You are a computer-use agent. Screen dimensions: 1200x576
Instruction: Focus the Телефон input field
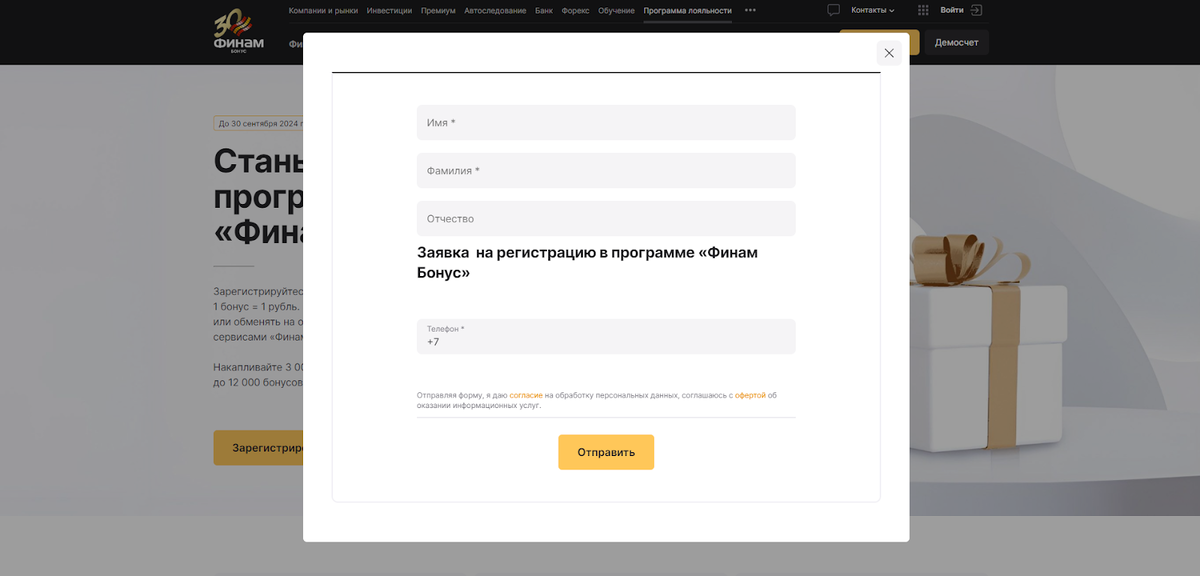606,336
